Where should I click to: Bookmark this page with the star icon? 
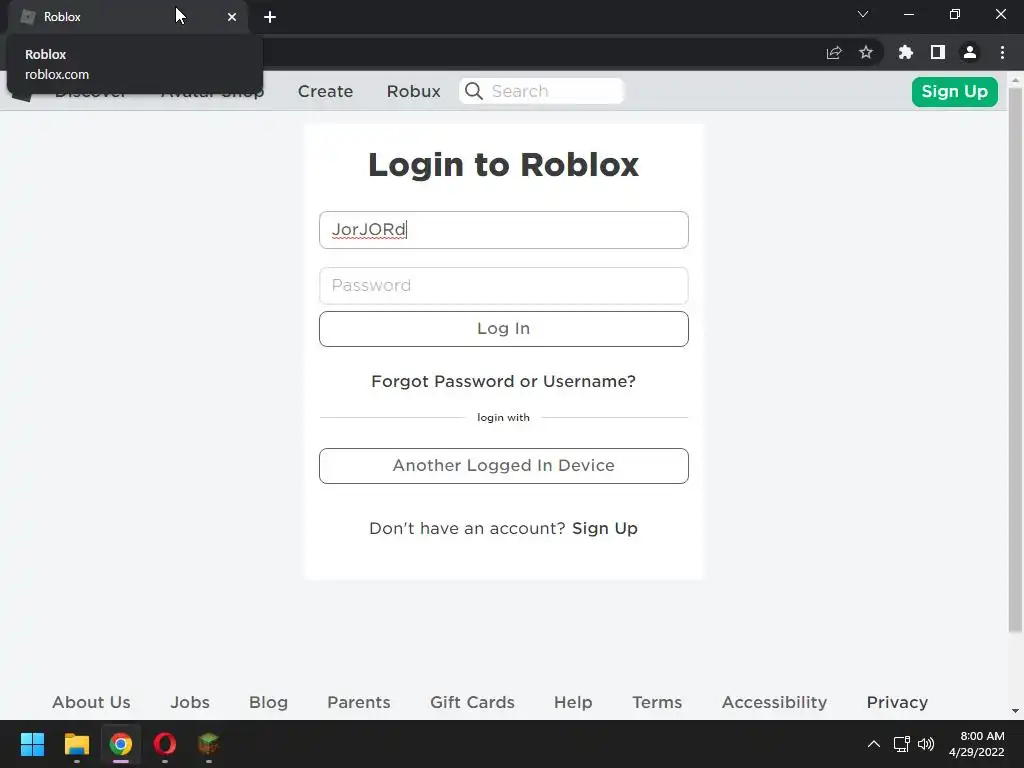click(866, 52)
